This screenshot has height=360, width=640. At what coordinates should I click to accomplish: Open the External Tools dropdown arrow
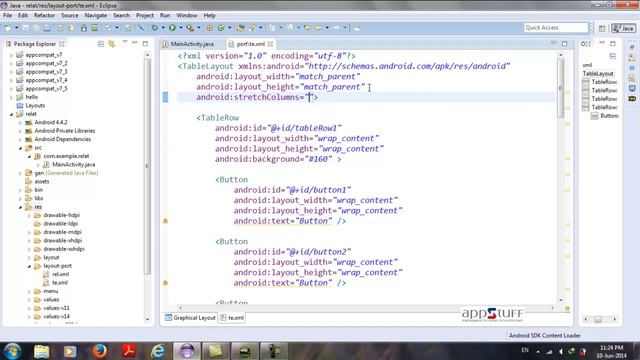tap(199, 28)
